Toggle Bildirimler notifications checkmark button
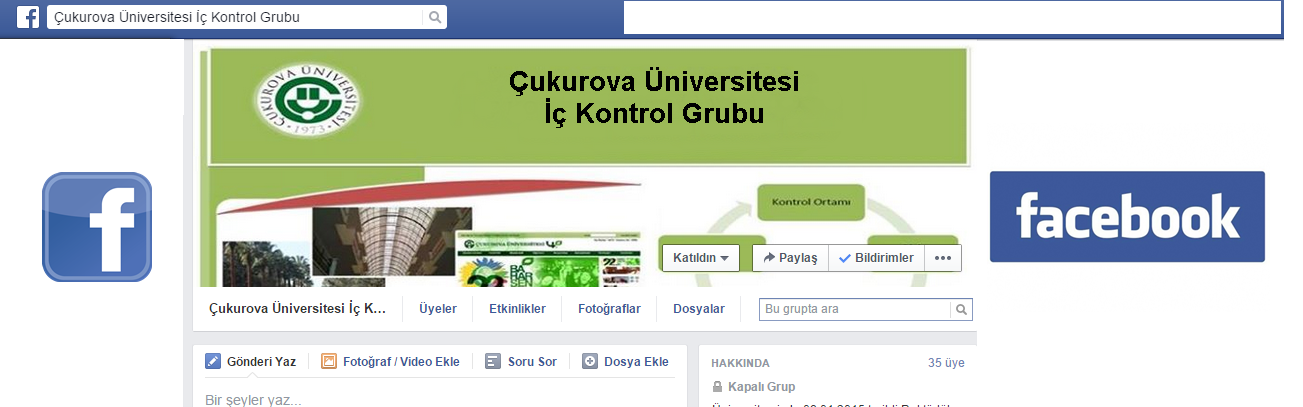 pos(876,258)
